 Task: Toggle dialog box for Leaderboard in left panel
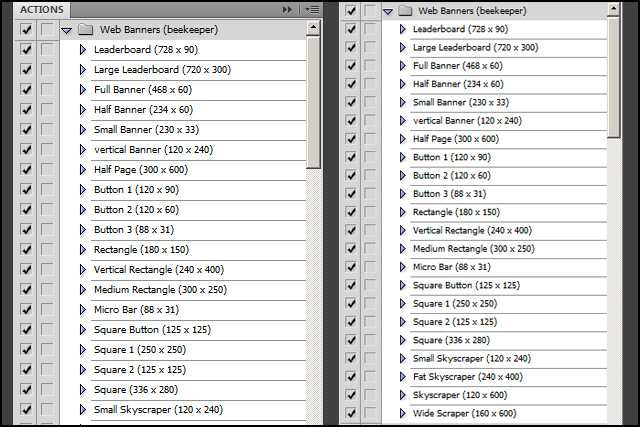pyautogui.click(x=47, y=50)
